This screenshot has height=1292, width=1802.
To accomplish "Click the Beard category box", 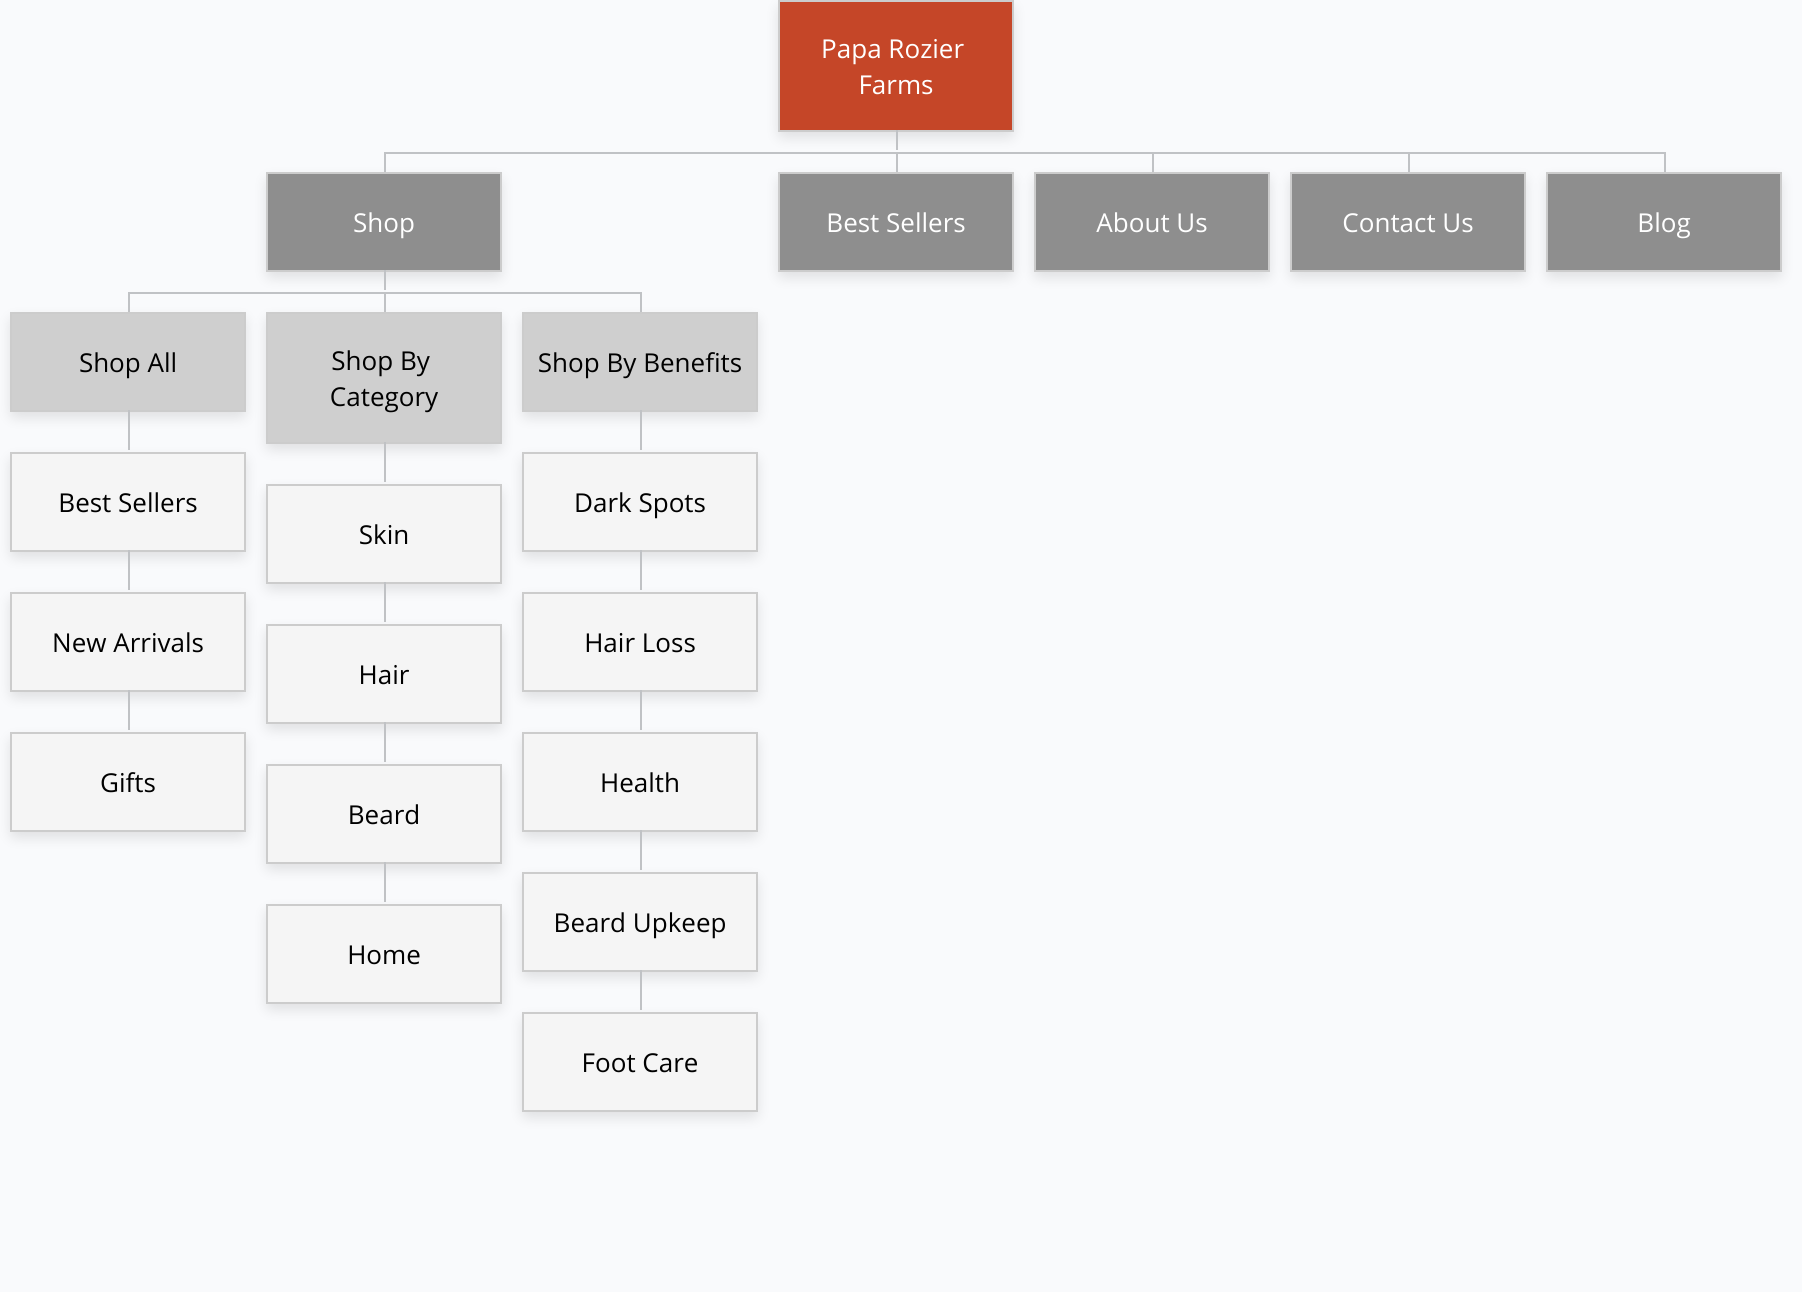I will point(384,814).
